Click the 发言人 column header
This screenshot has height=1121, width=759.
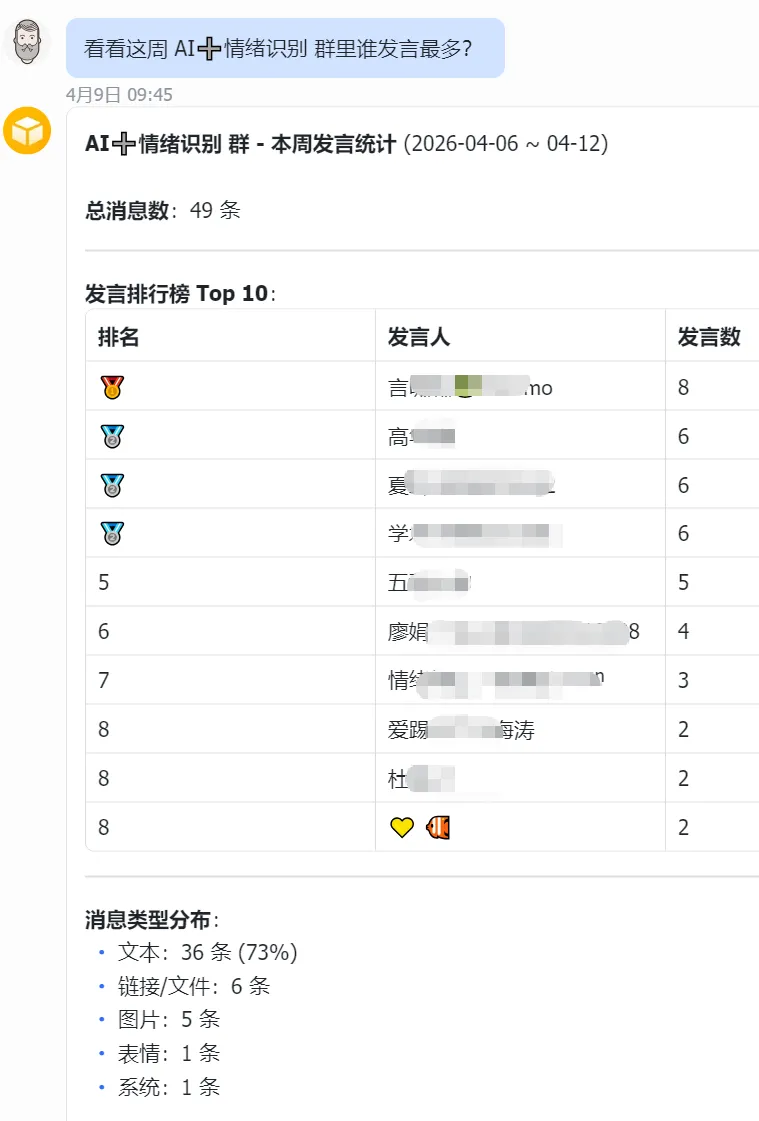pos(418,337)
